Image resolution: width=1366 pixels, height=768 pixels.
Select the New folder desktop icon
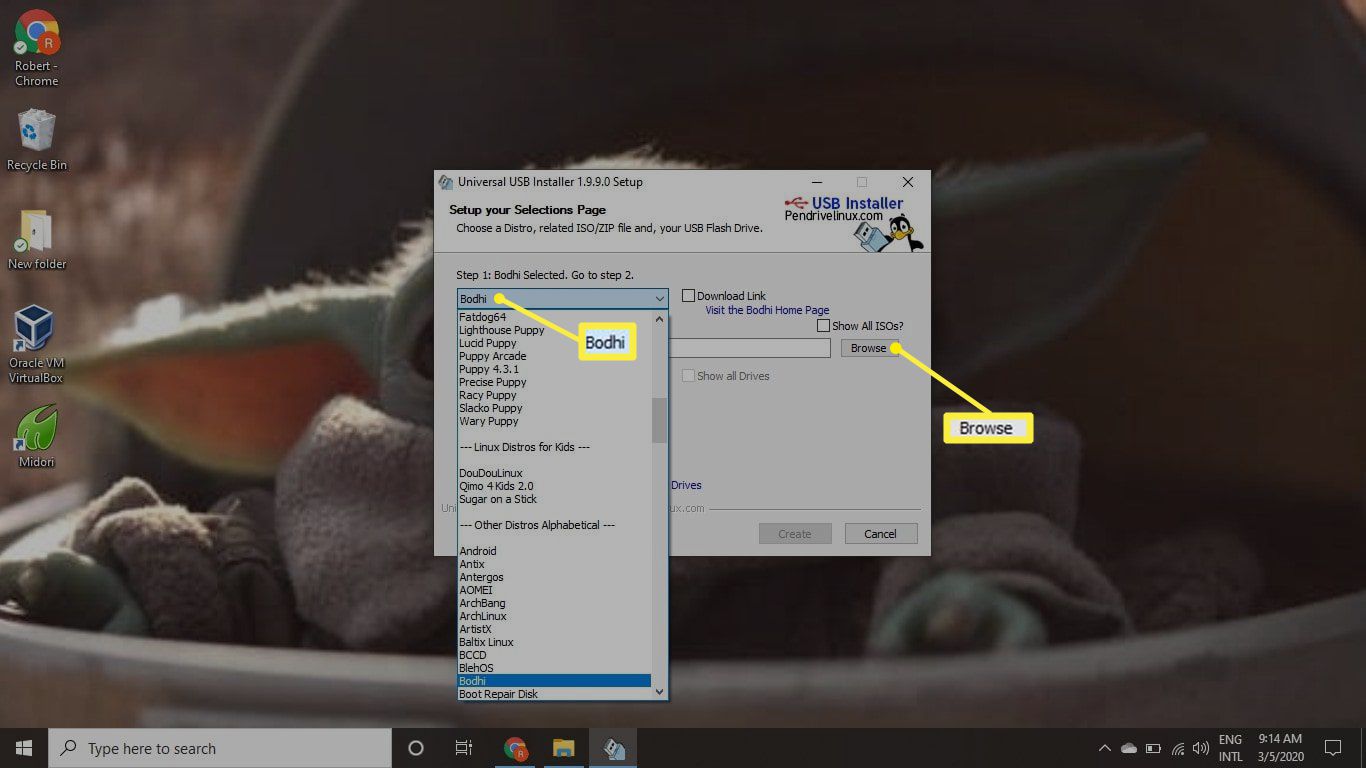click(37, 240)
